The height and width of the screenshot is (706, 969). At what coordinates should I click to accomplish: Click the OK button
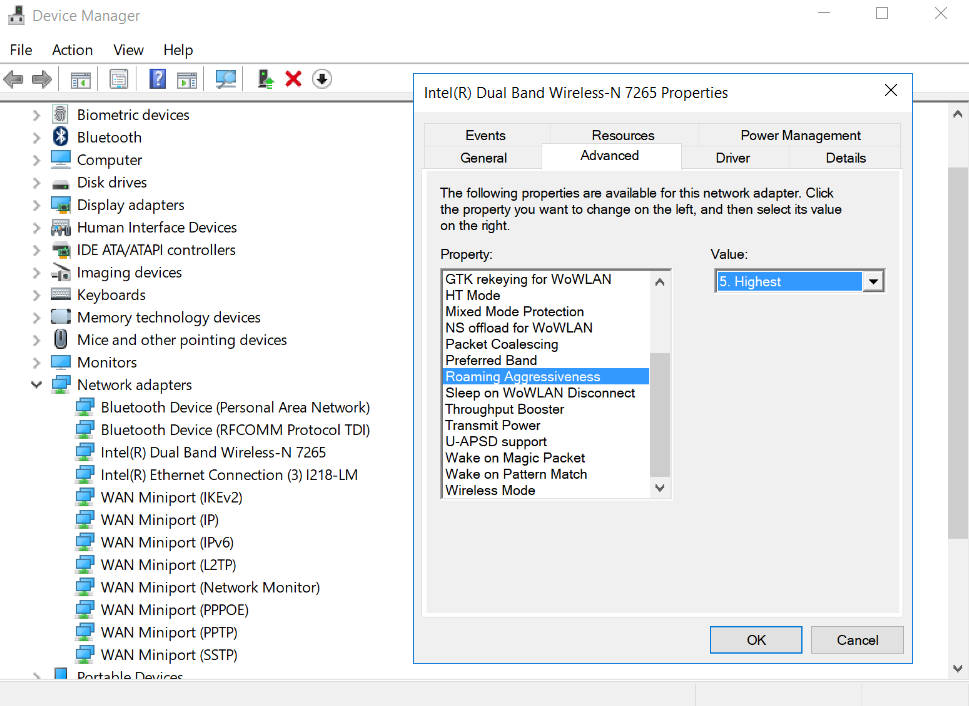point(756,640)
